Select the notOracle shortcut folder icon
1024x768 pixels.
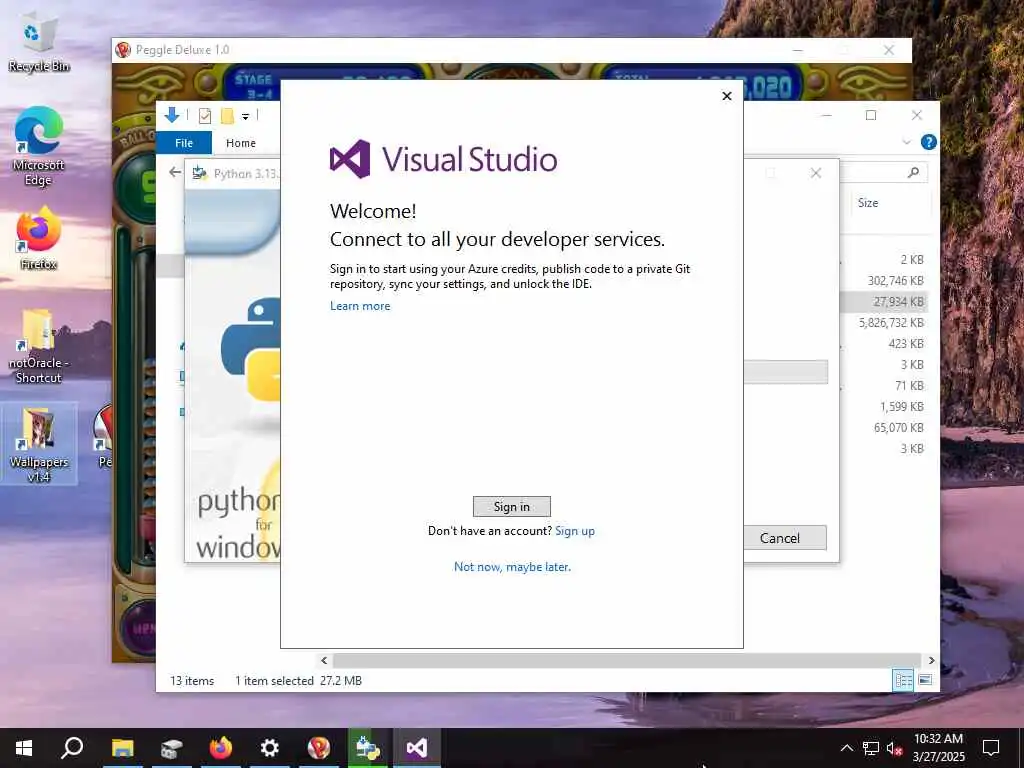point(39,346)
